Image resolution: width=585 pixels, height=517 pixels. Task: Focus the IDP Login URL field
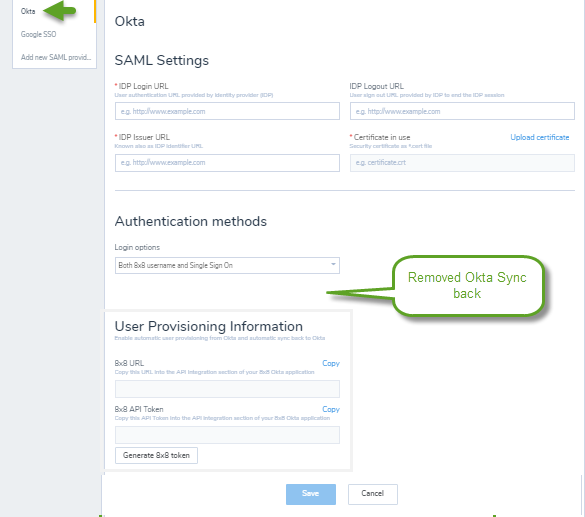[227, 111]
